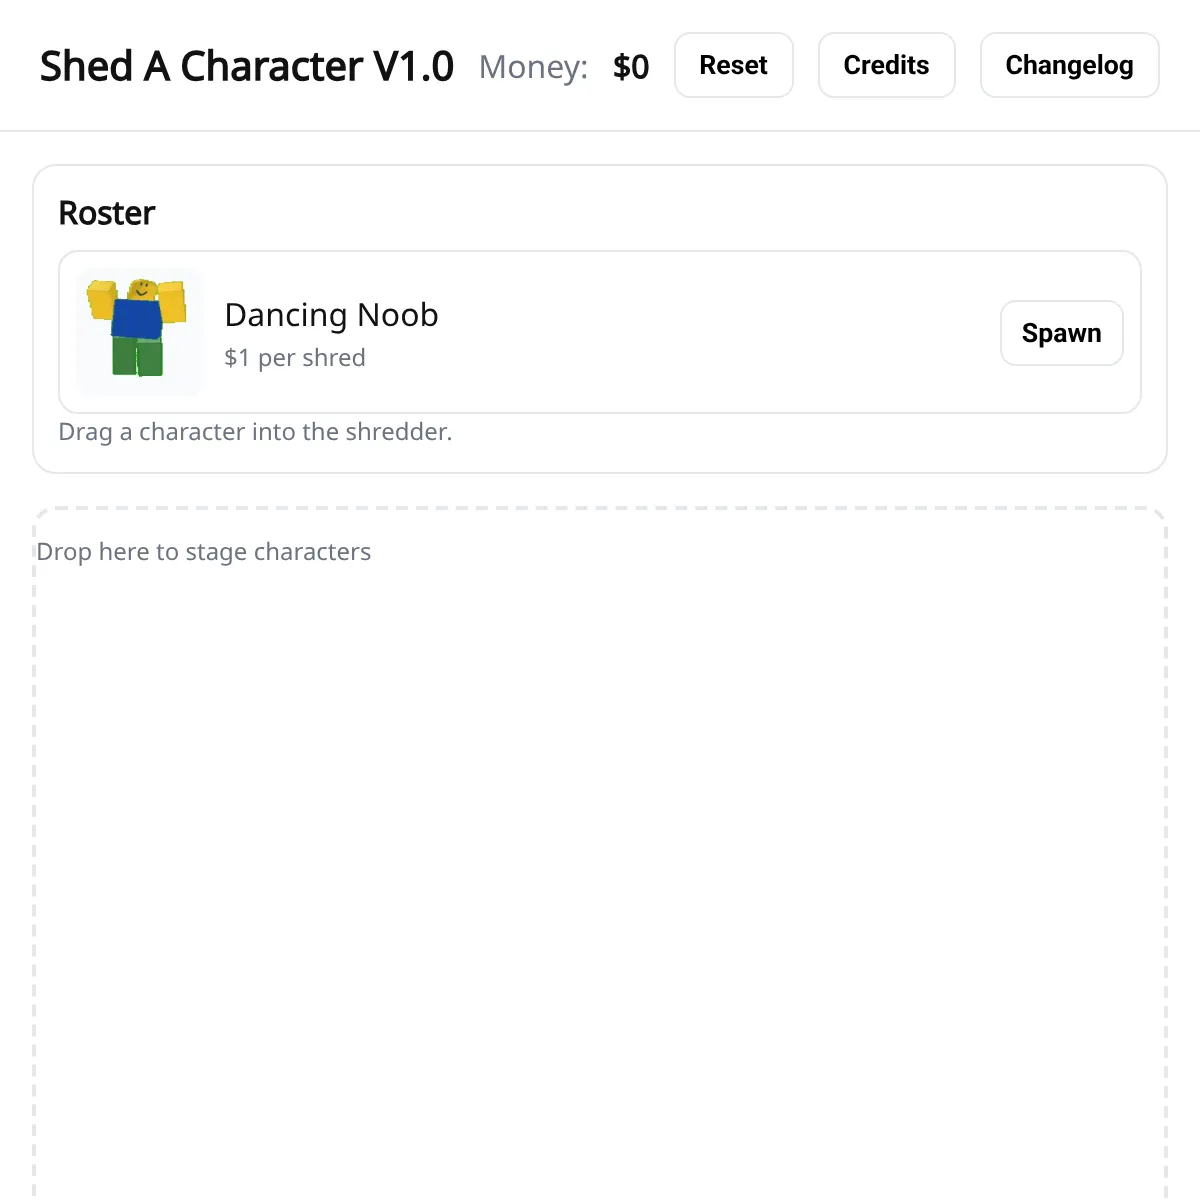This screenshot has width=1200, height=1200.
Task: Click blank space between Noob name and Spawn
Action: tap(720, 333)
